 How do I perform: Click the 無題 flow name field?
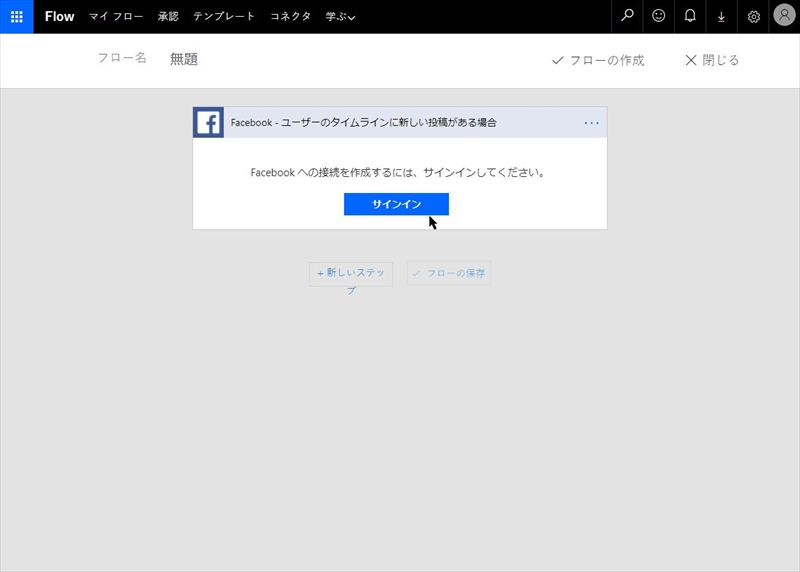[x=184, y=59]
